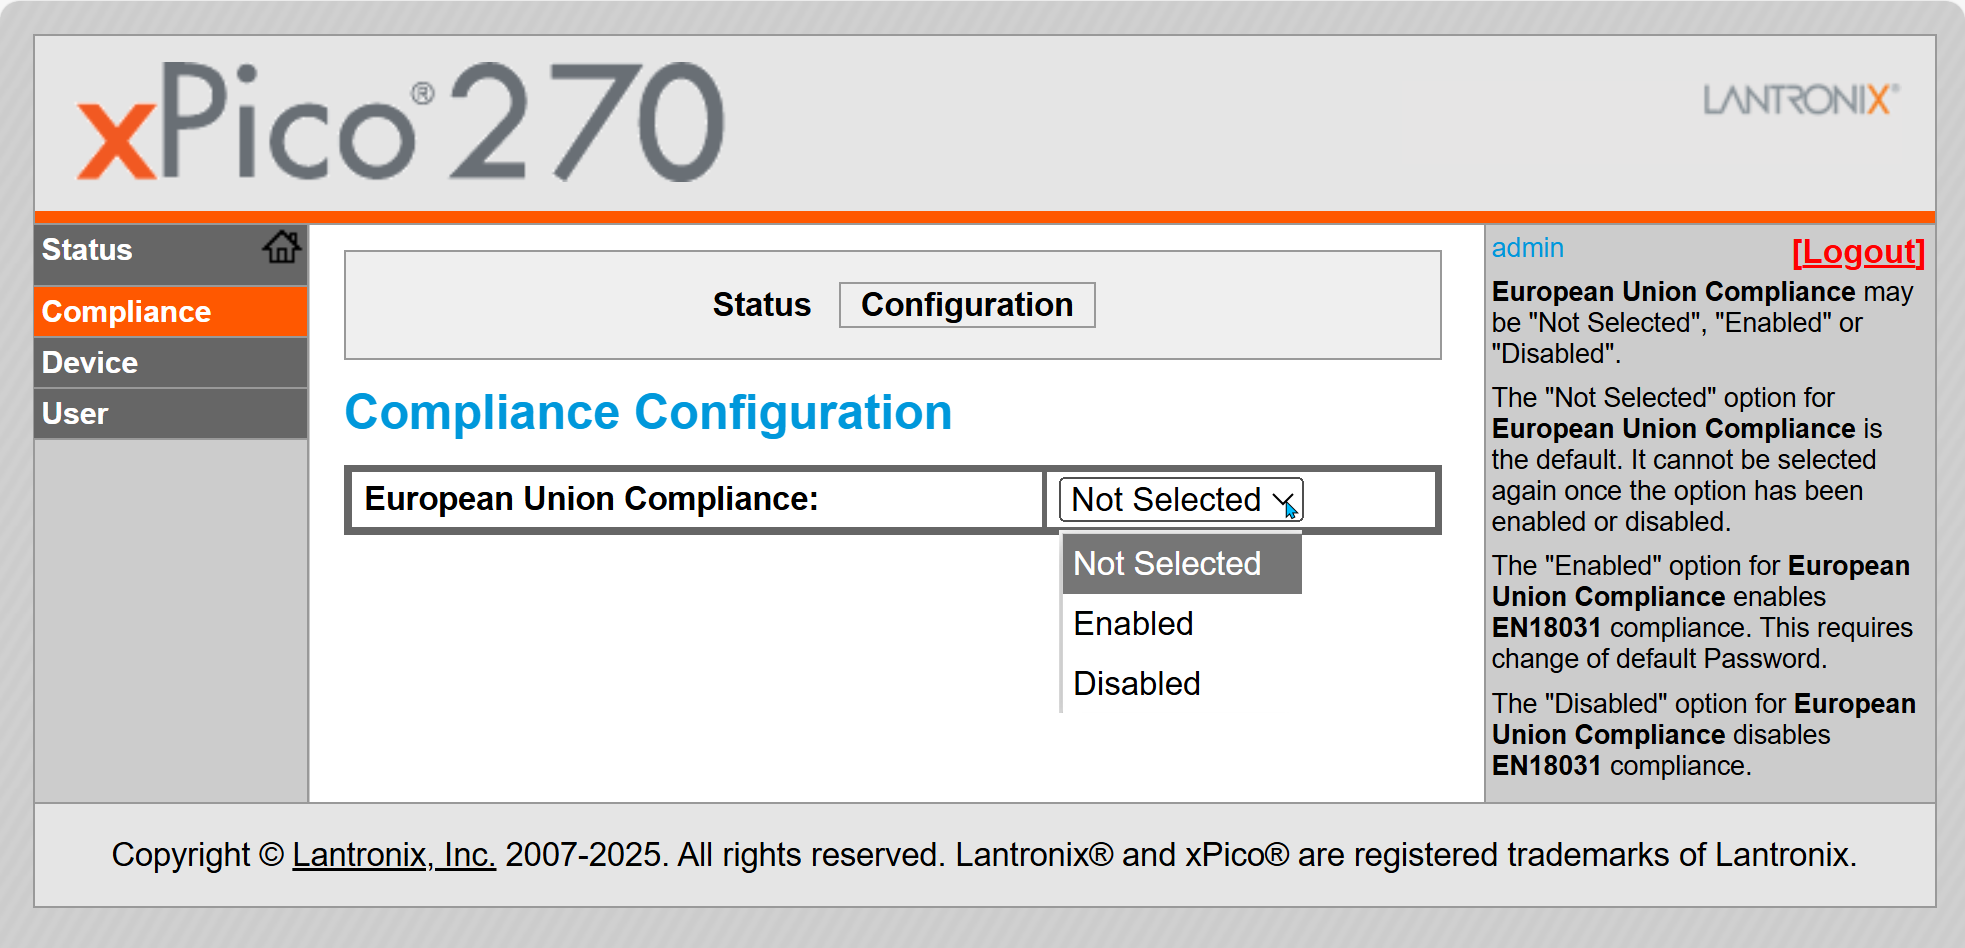
Task: Switch to the Status tab
Action: click(x=761, y=305)
